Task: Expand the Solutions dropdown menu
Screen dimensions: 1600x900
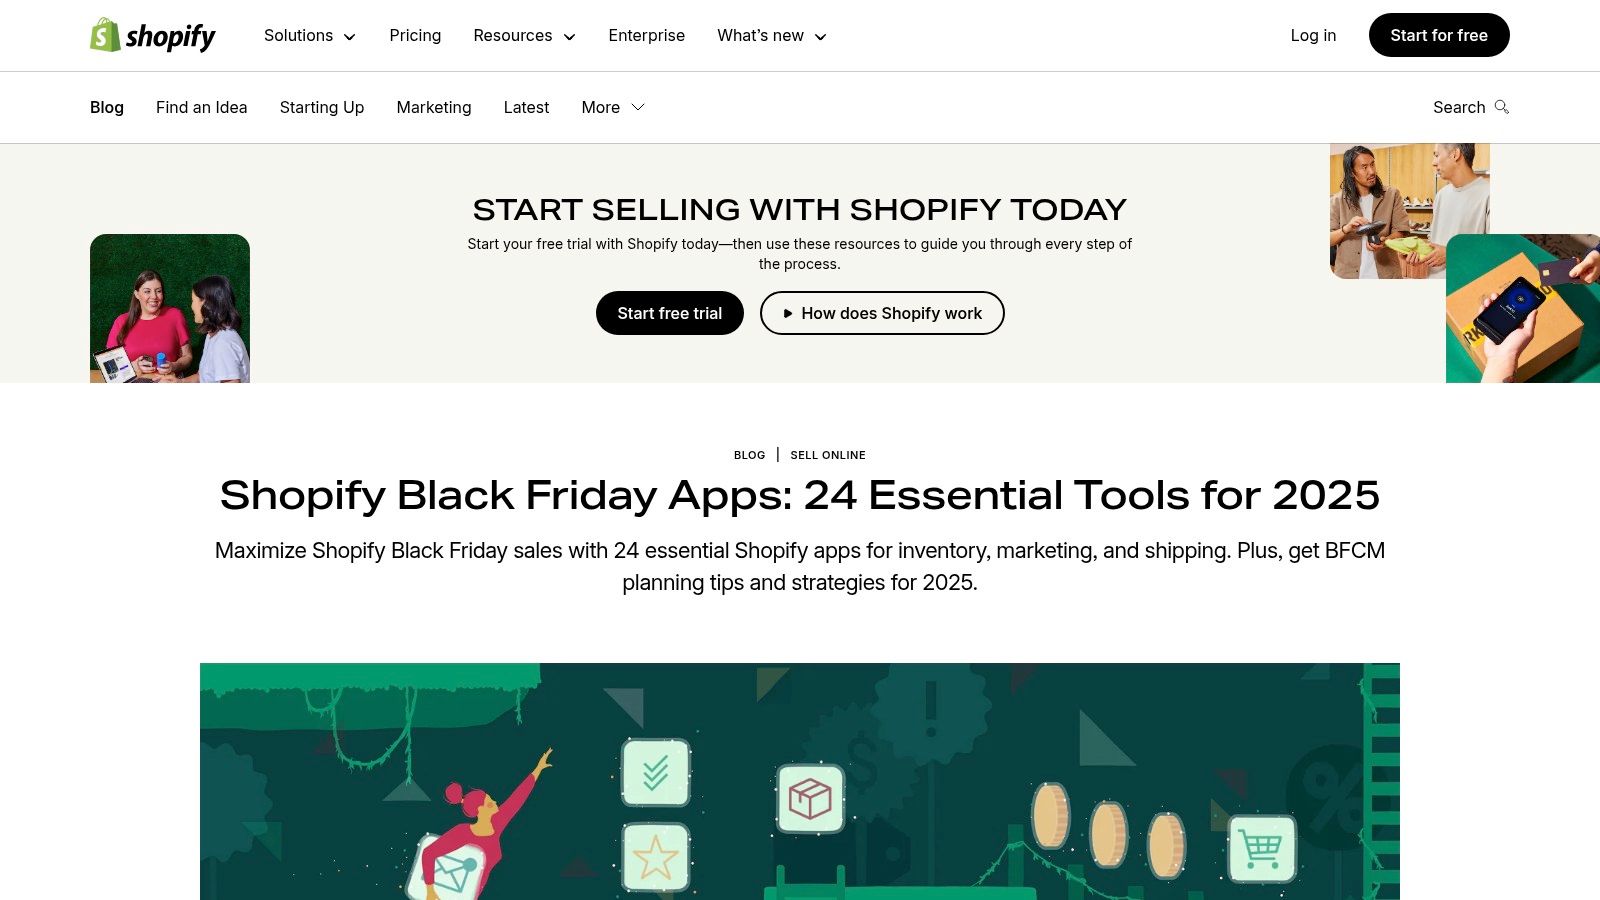Action: pos(310,36)
